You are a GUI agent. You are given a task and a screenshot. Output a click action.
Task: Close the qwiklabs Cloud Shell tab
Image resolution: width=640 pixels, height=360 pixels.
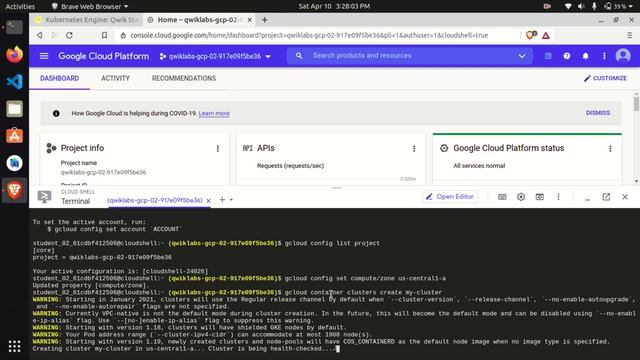click(x=208, y=201)
